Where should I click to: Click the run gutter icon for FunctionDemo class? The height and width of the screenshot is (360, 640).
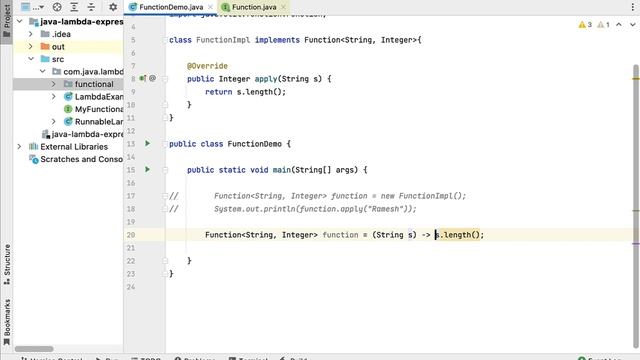147,144
